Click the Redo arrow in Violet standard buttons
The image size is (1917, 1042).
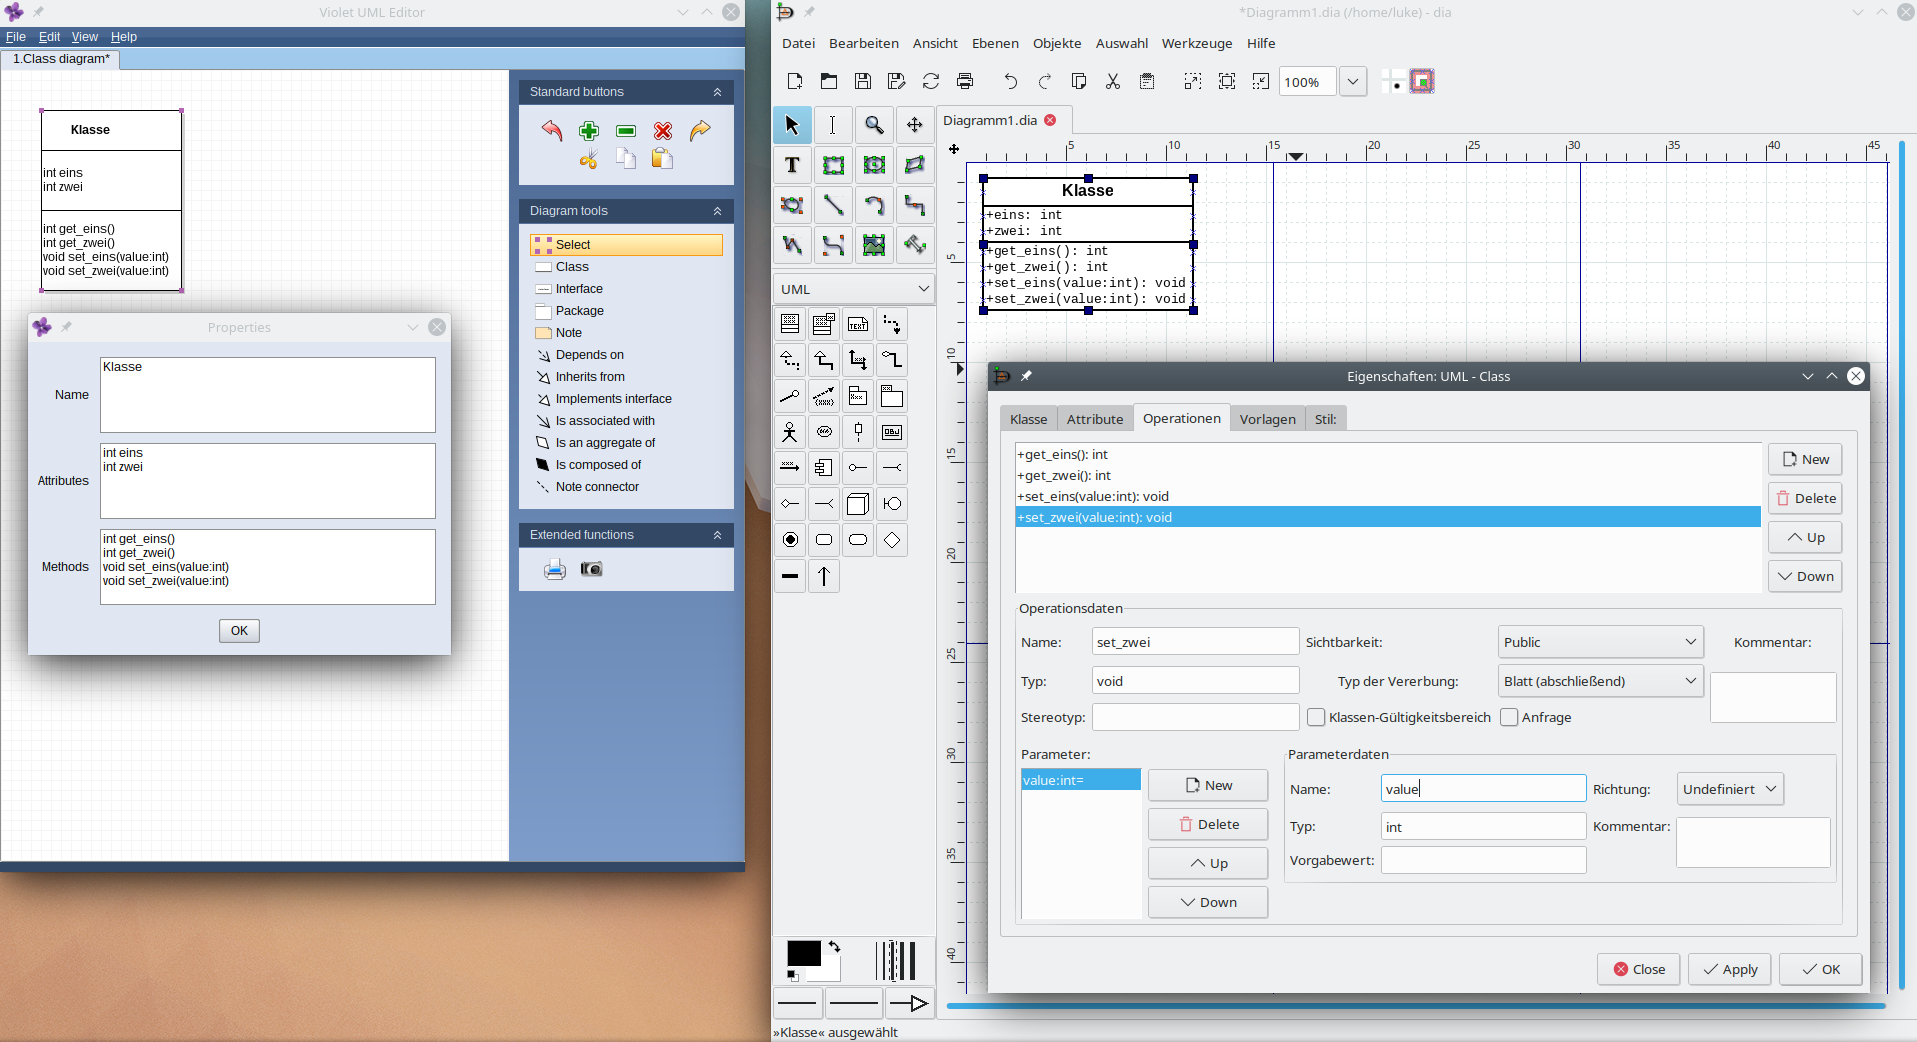[x=700, y=130]
